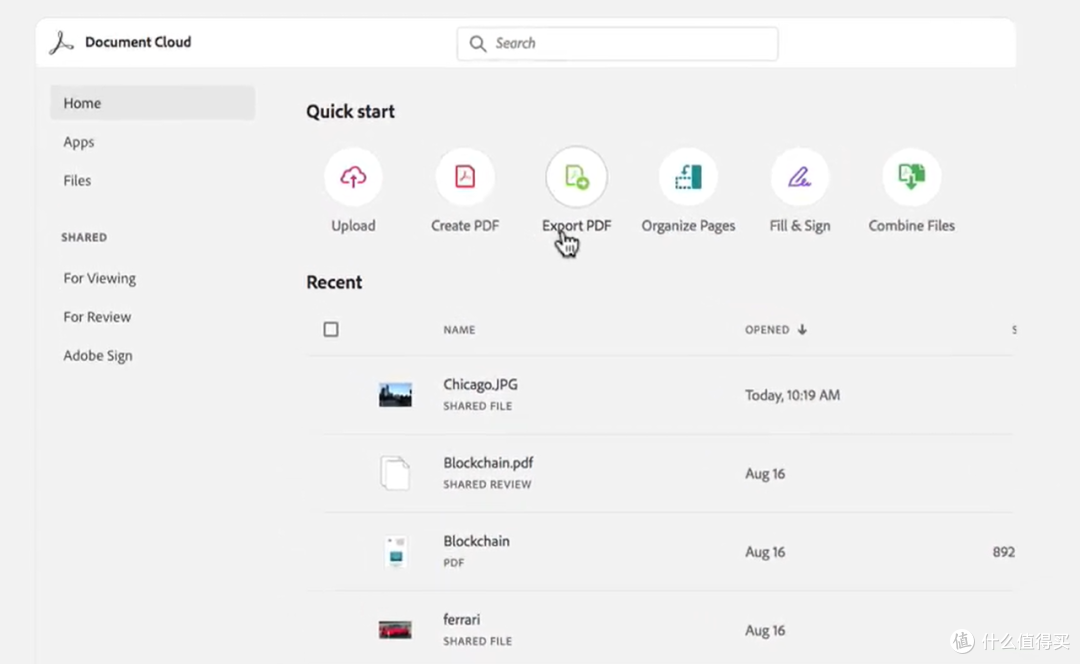Open the ferrari shared file thumbnail
The image size is (1080, 664).
click(395, 630)
